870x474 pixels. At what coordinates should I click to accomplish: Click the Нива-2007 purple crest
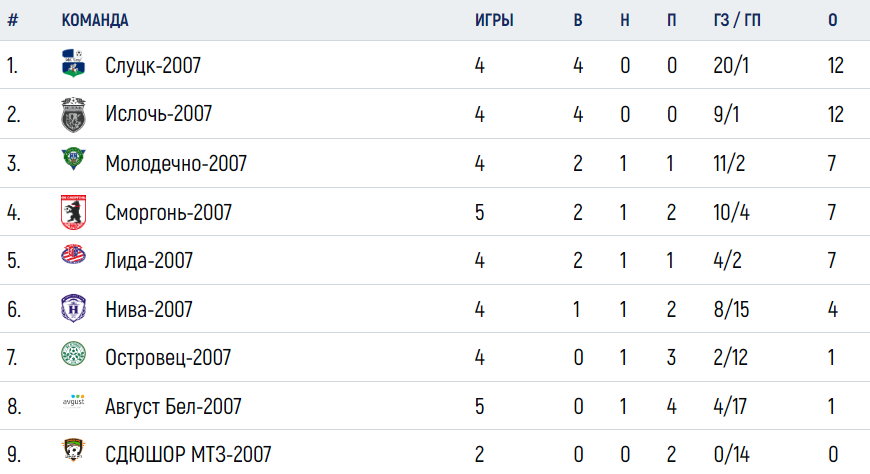[73, 308]
